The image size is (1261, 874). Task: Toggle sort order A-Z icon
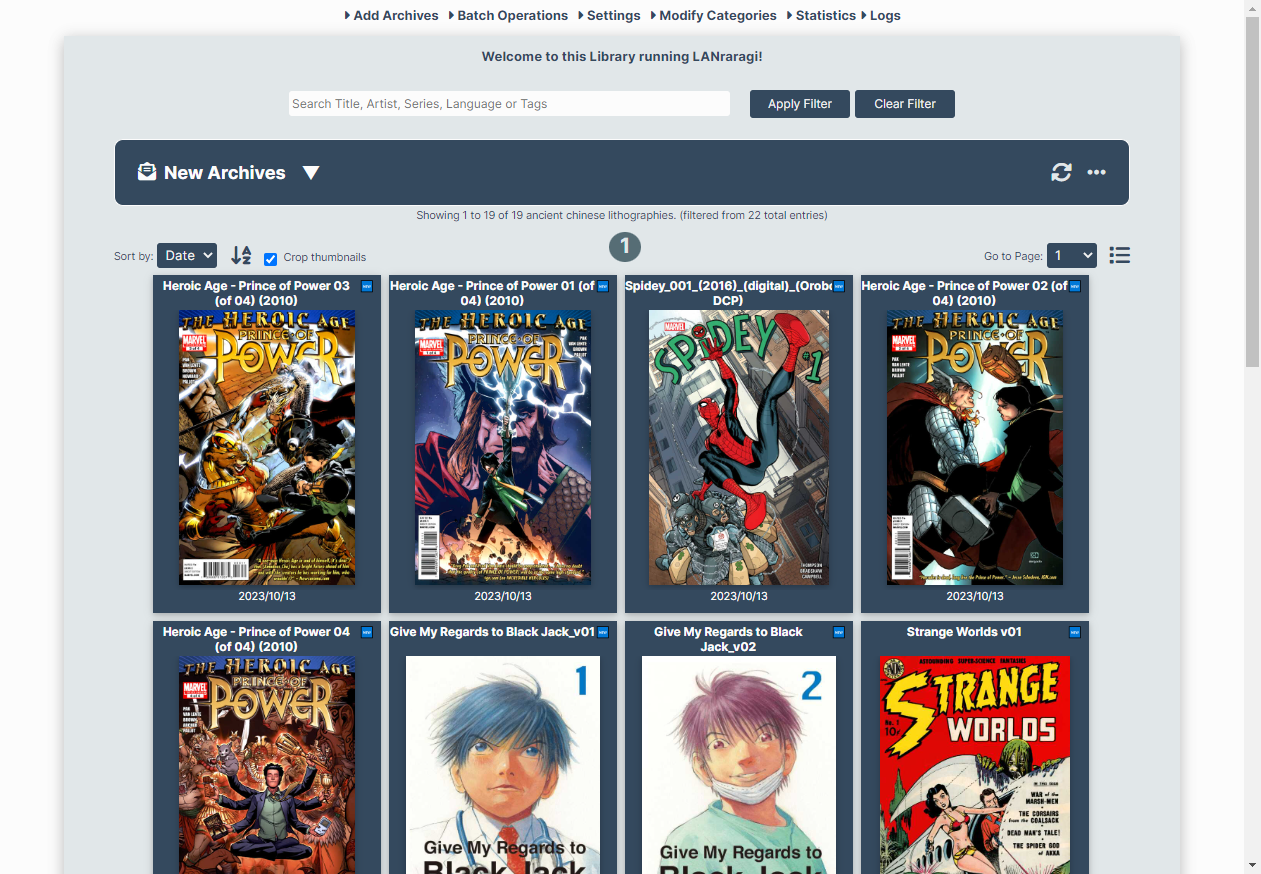[241, 255]
